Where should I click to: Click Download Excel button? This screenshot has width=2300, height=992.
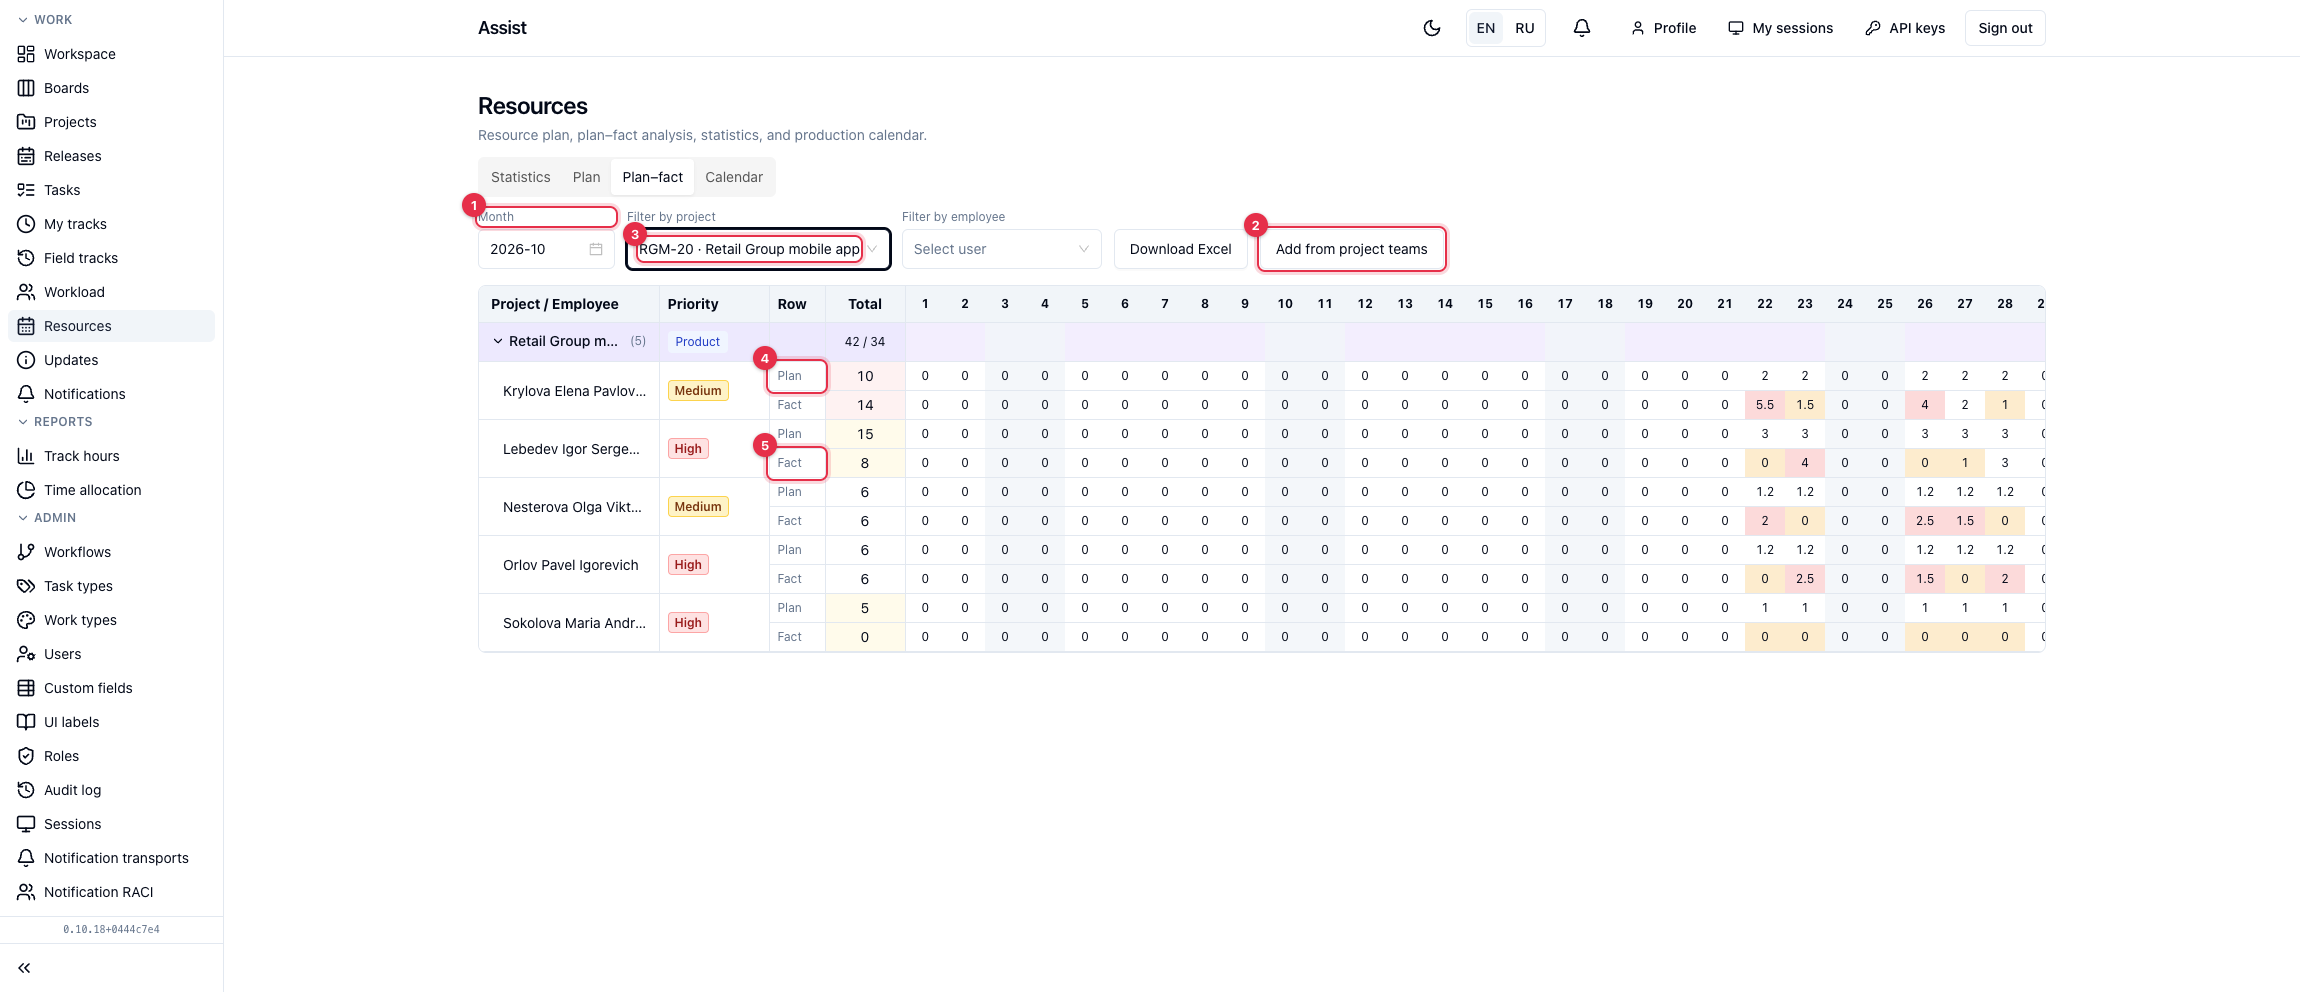1180,249
